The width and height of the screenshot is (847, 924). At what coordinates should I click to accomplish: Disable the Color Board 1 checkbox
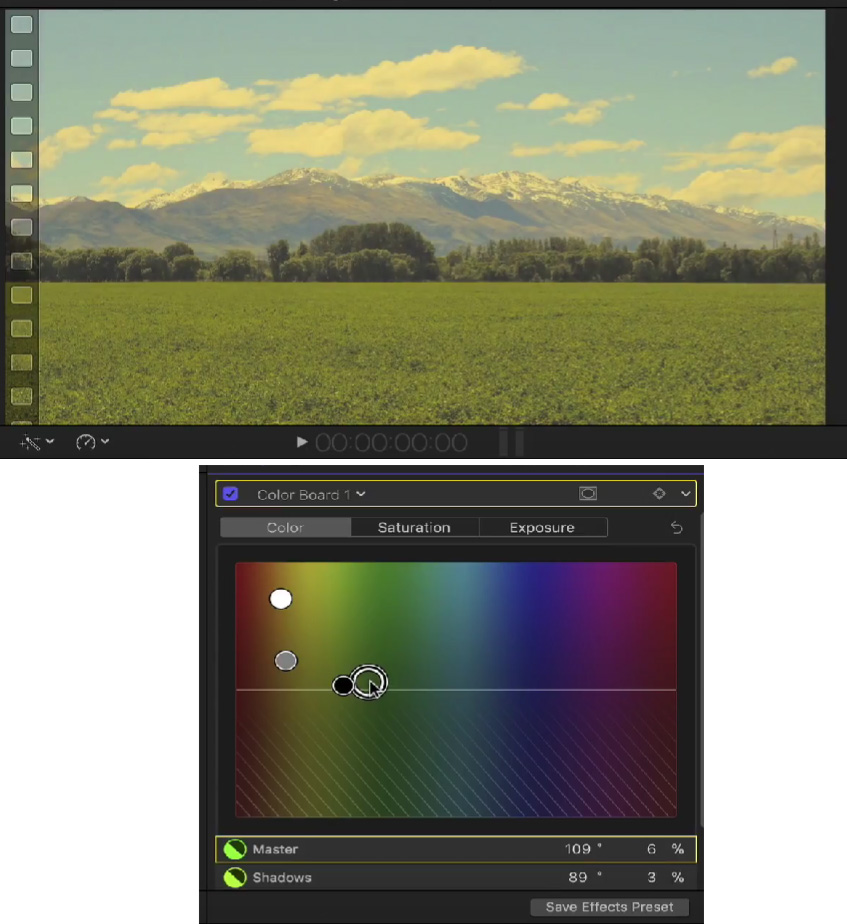pyautogui.click(x=230, y=494)
